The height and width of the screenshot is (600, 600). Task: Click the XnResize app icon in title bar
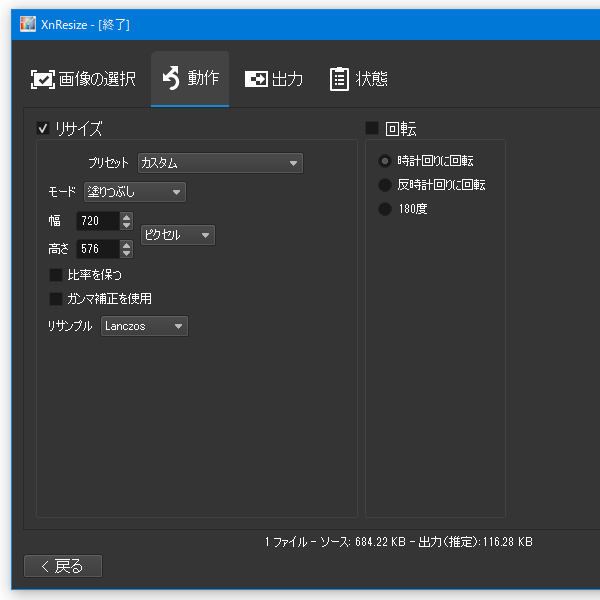(x=28, y=24)
